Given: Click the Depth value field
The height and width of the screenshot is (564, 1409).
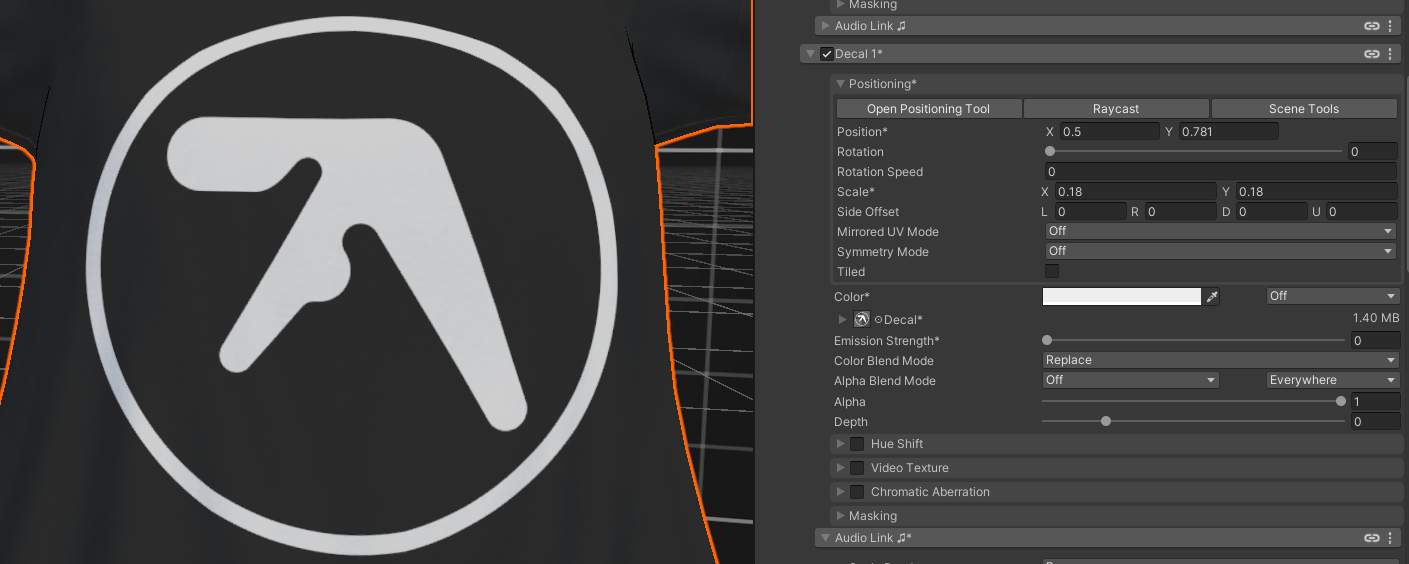Looking at the screenshot, I should (x=1374, y=421).
